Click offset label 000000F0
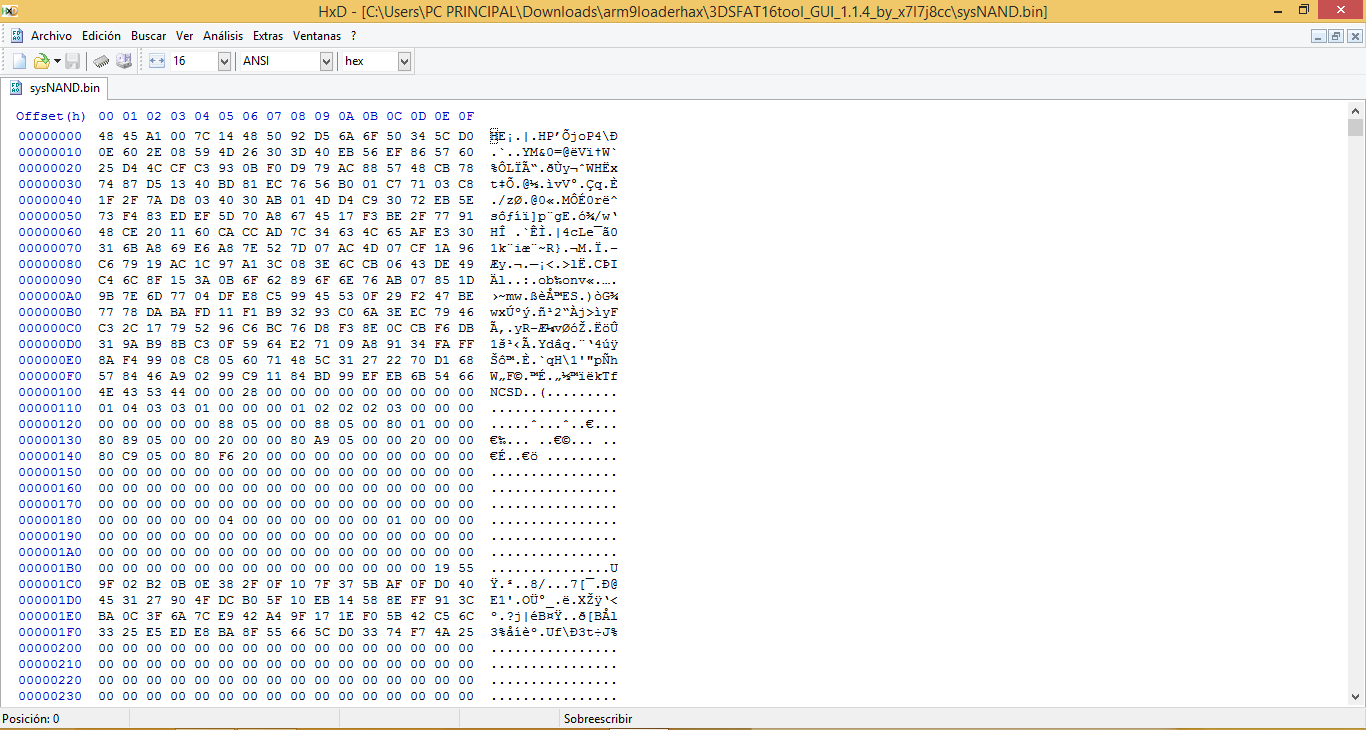This screenshot has height=730, width=1366. coord(50,376)
